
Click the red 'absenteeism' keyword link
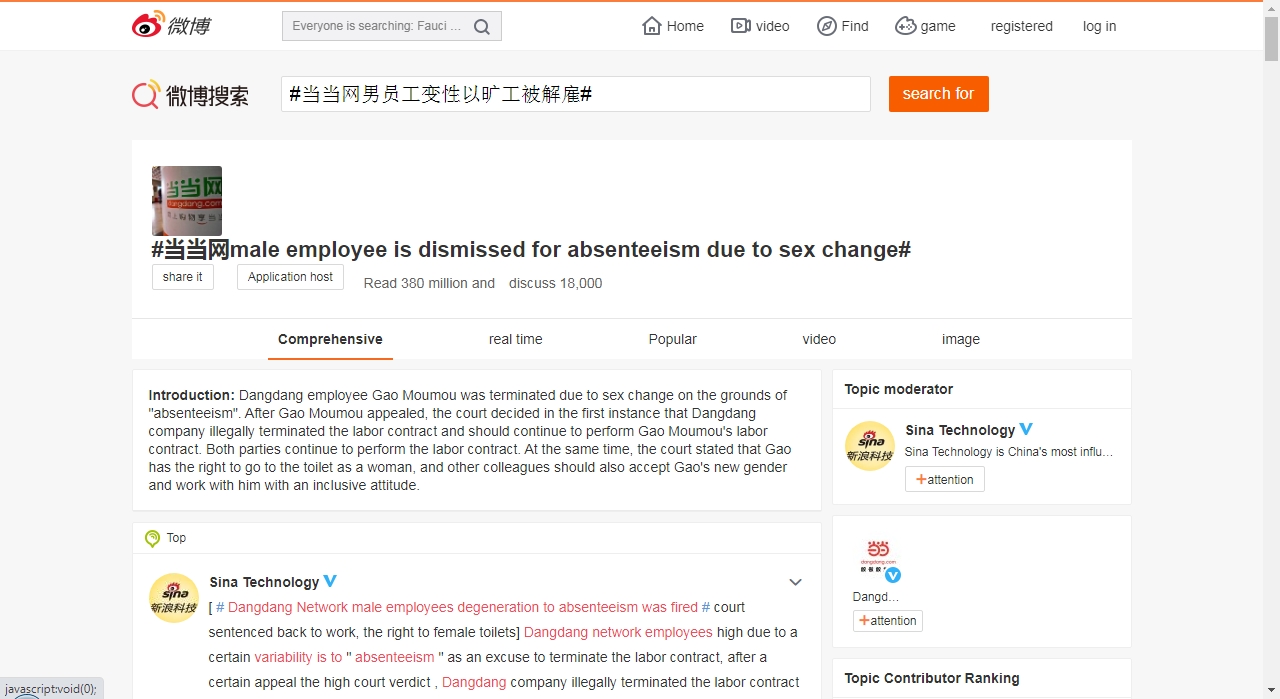395,657
